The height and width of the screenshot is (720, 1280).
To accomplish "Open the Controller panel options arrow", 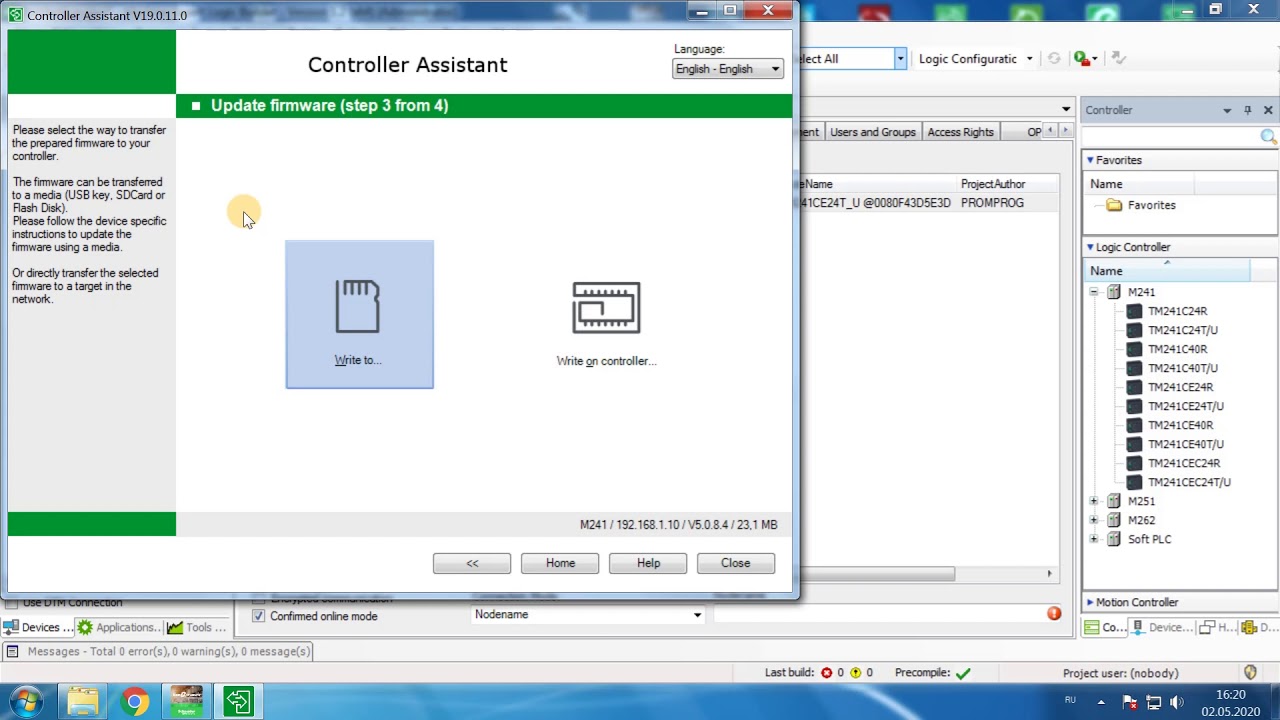I will point(1227,110).
